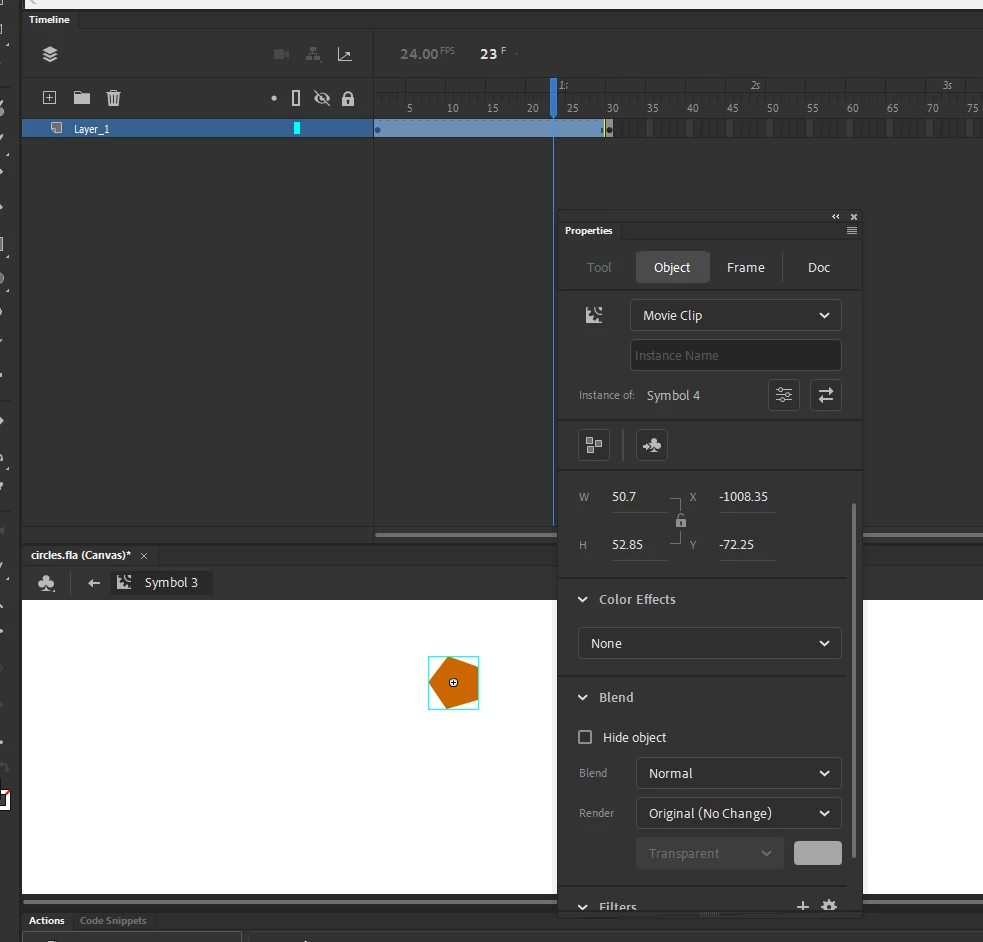
Task: Switch to the Frame properties tab
Action: (x=745, y=268)
